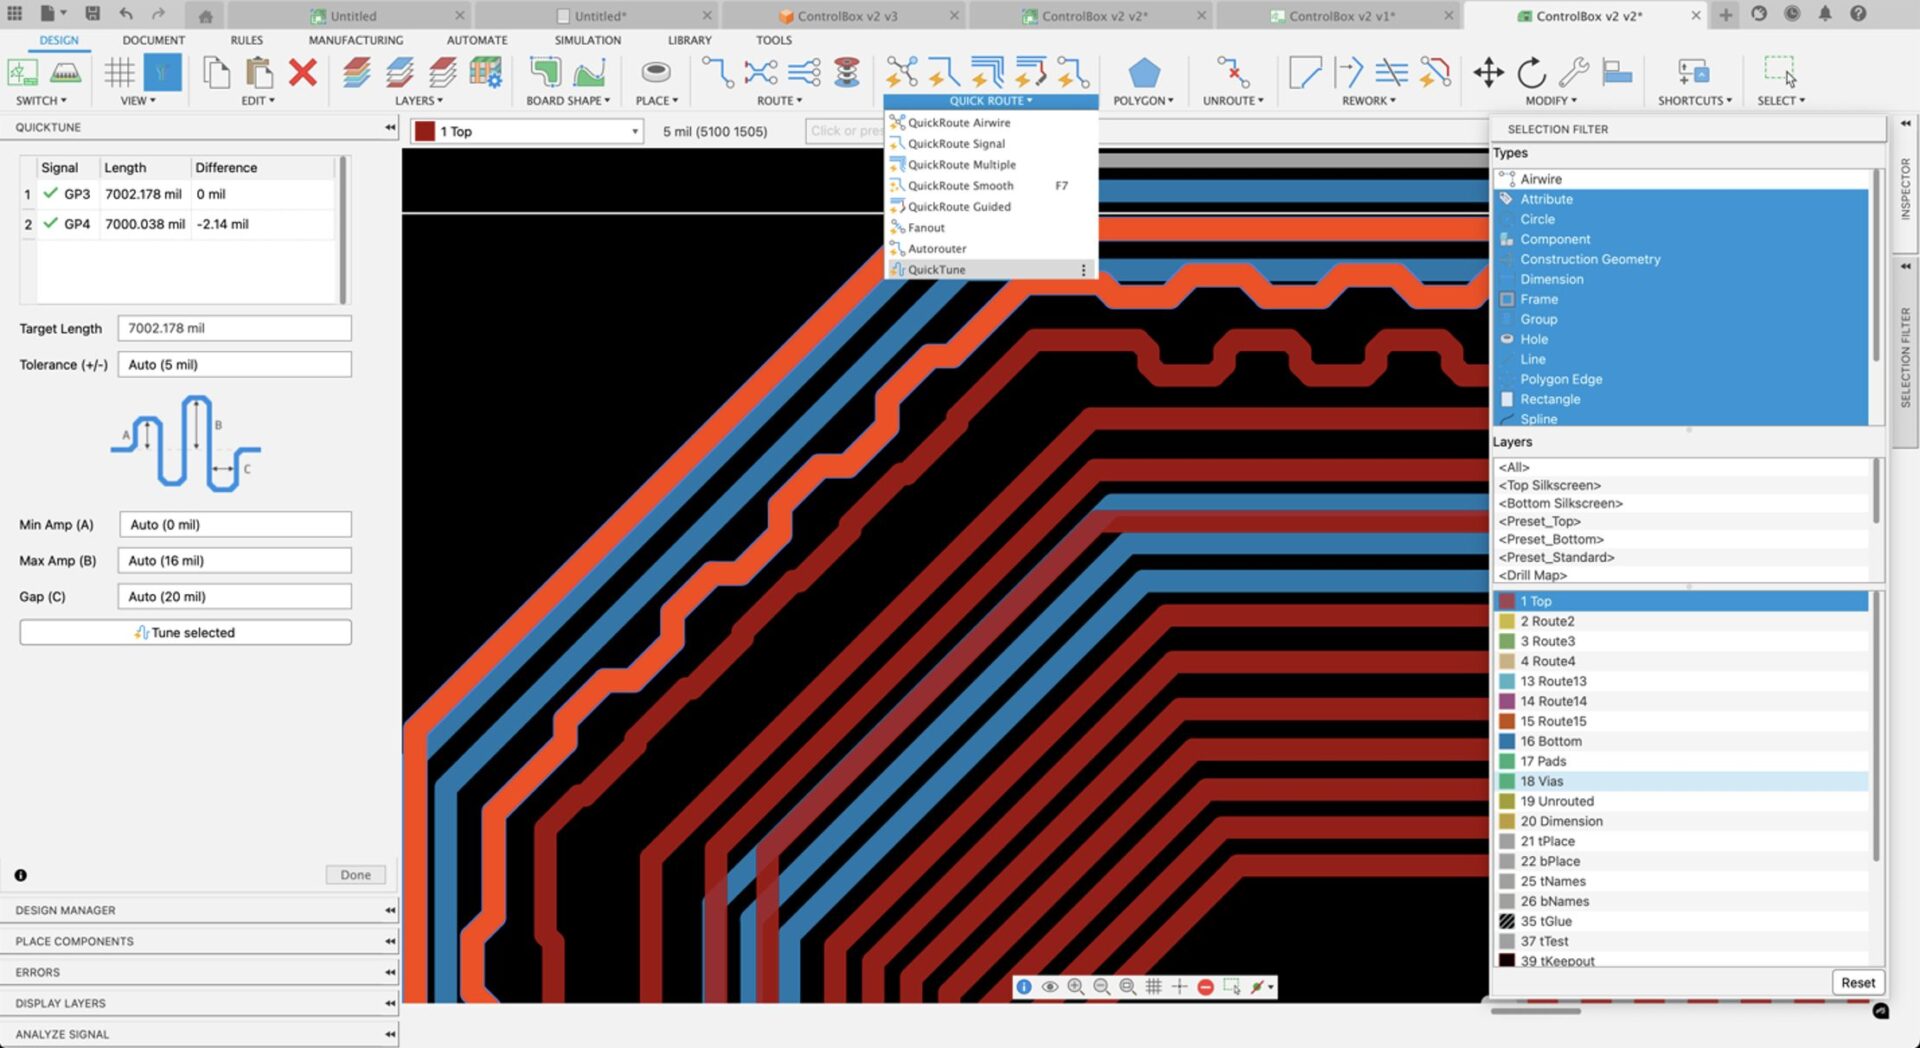Switch to the Manufacturing ribbon tab
The width and height of the screenshot is (1920, 1048).
tap(355, 40)
